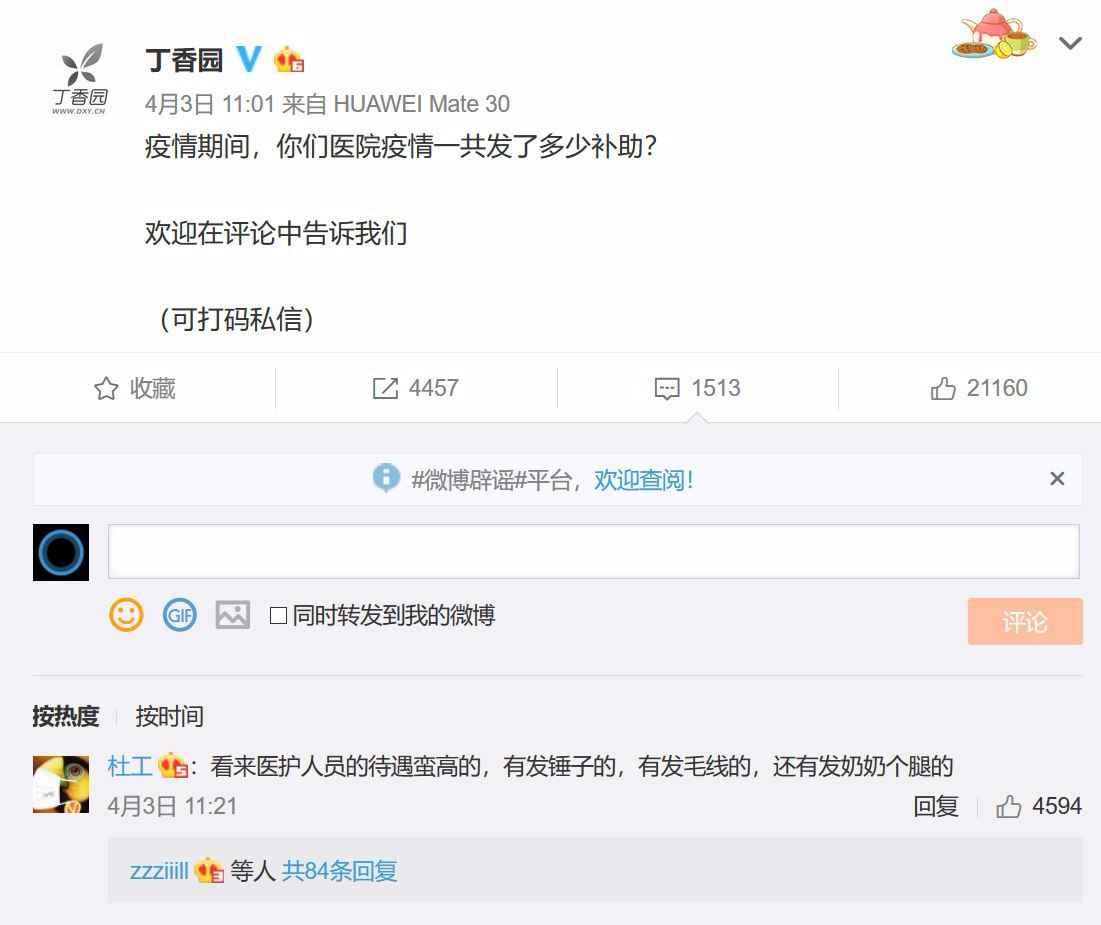1101x925 pixels.
Task: Select the 按热度 sorting tab
Action: pos(65,716)
